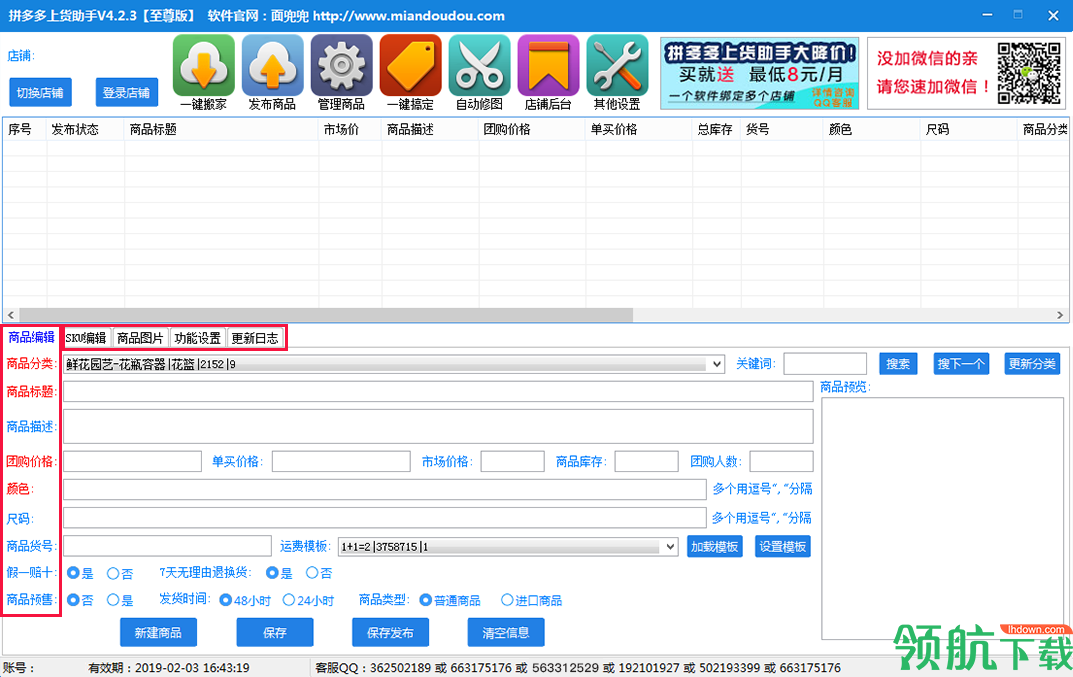Expand the 运费模板 dropdown
Image resolution: width=1073 pixels, height=677 pixels.
(670, 546)
